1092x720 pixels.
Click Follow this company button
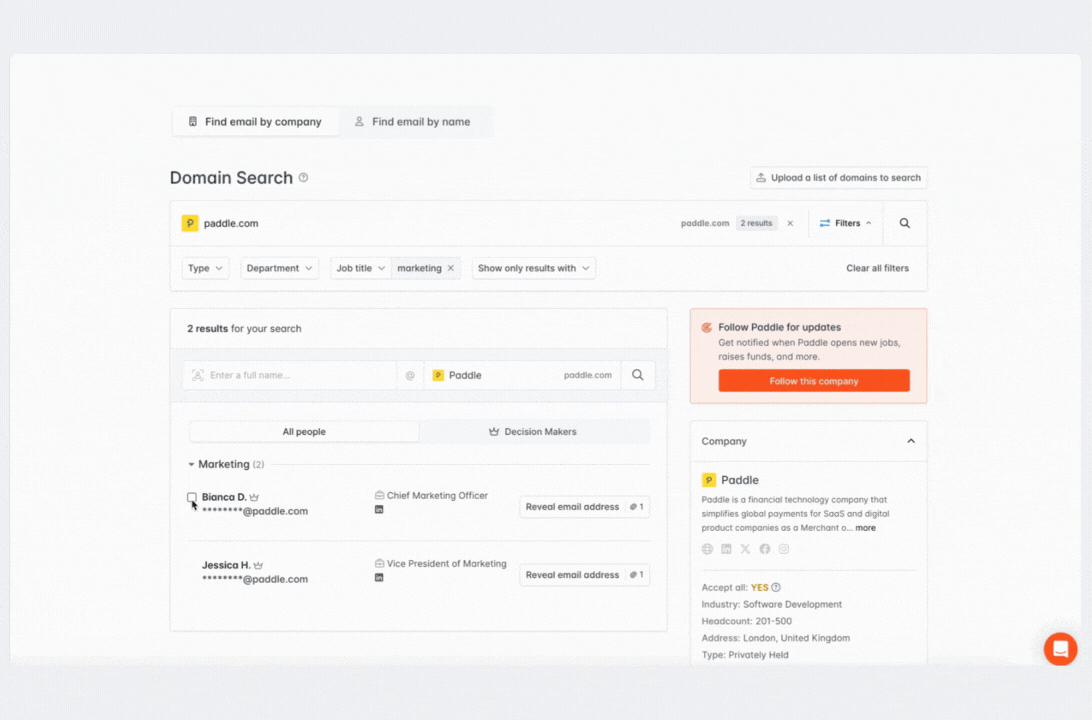pos(814,381)
